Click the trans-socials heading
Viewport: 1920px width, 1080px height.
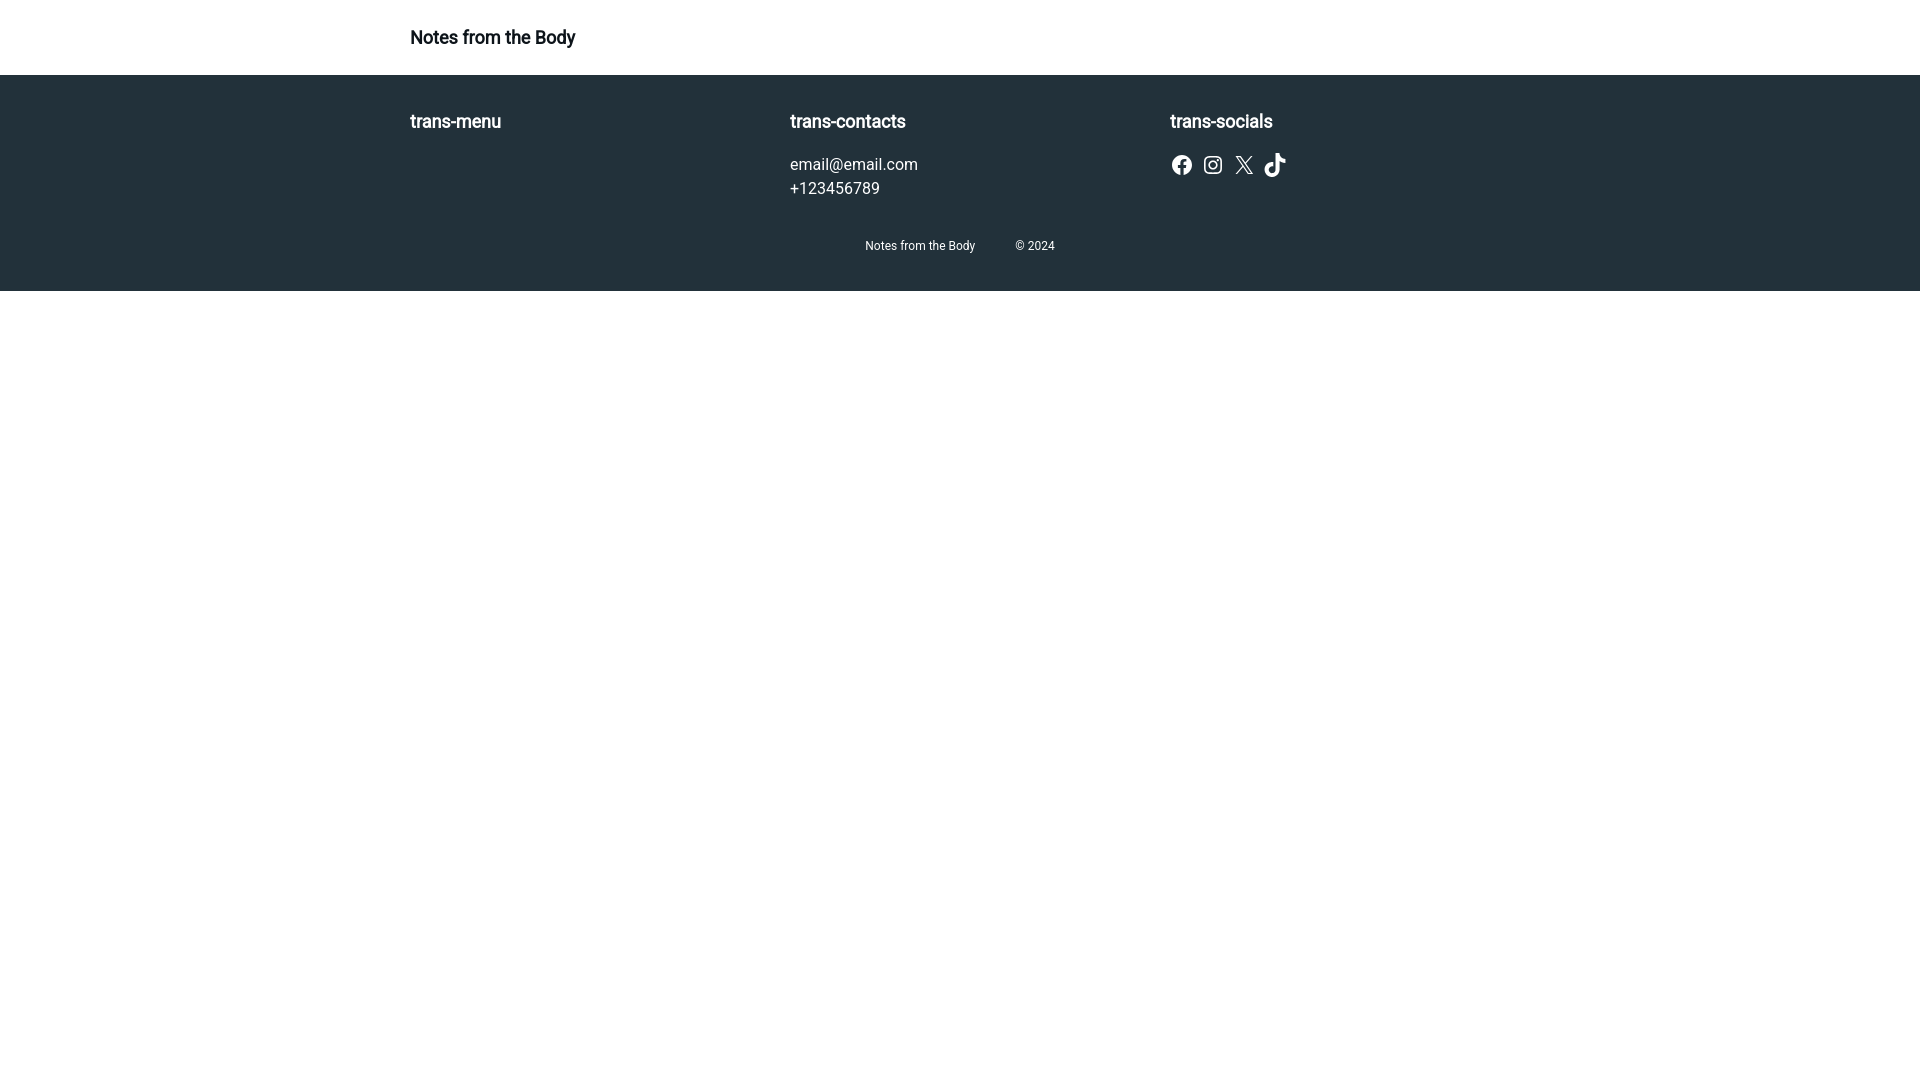tap(1220, 122)
